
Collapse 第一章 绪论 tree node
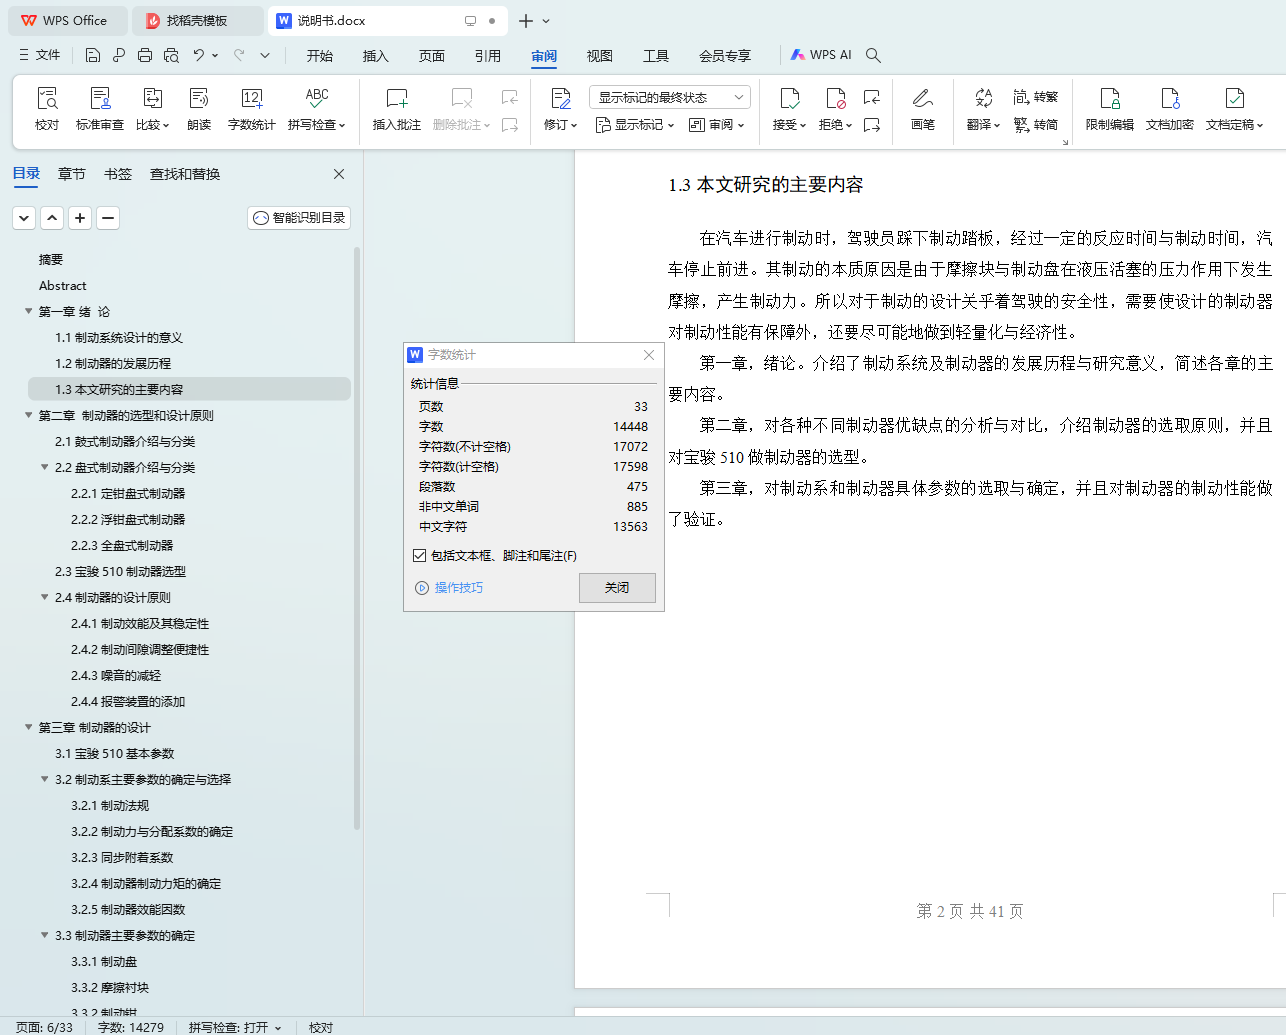[29, 311]
